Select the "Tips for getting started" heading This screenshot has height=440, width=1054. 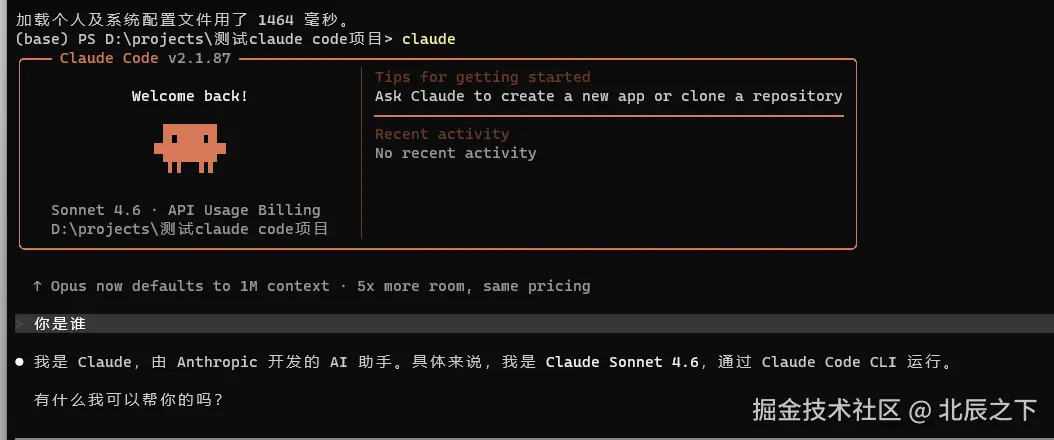[482, 77]
